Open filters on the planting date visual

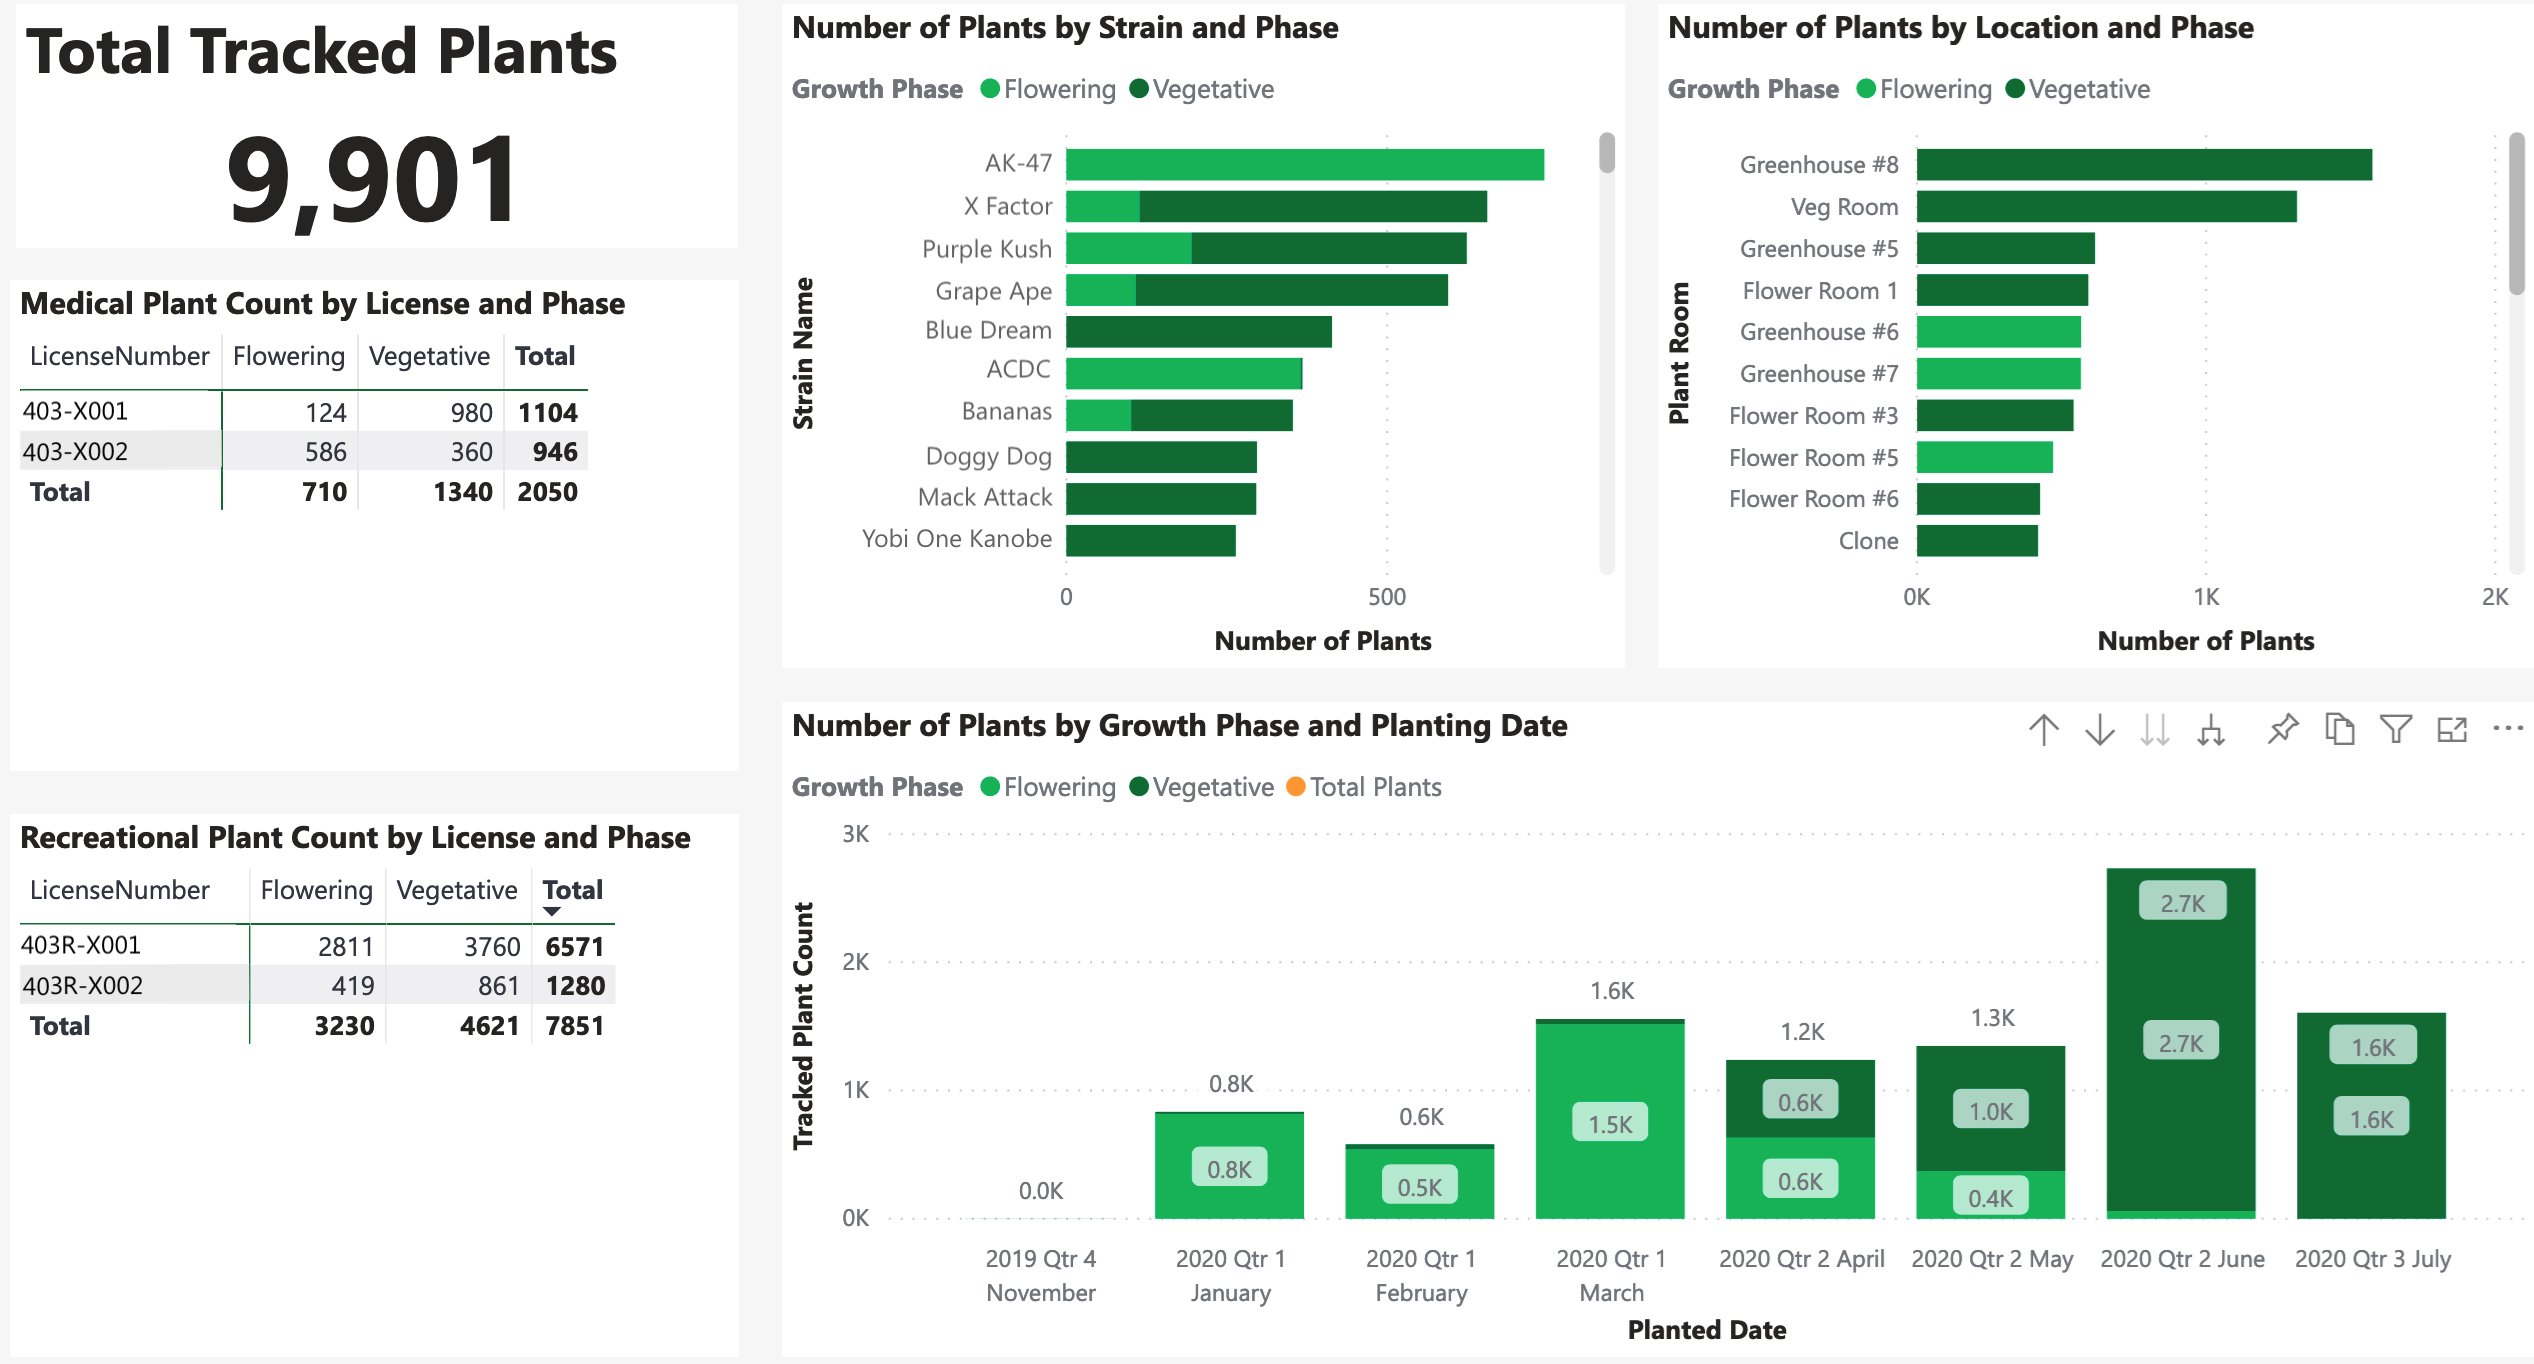[2396, 729]
